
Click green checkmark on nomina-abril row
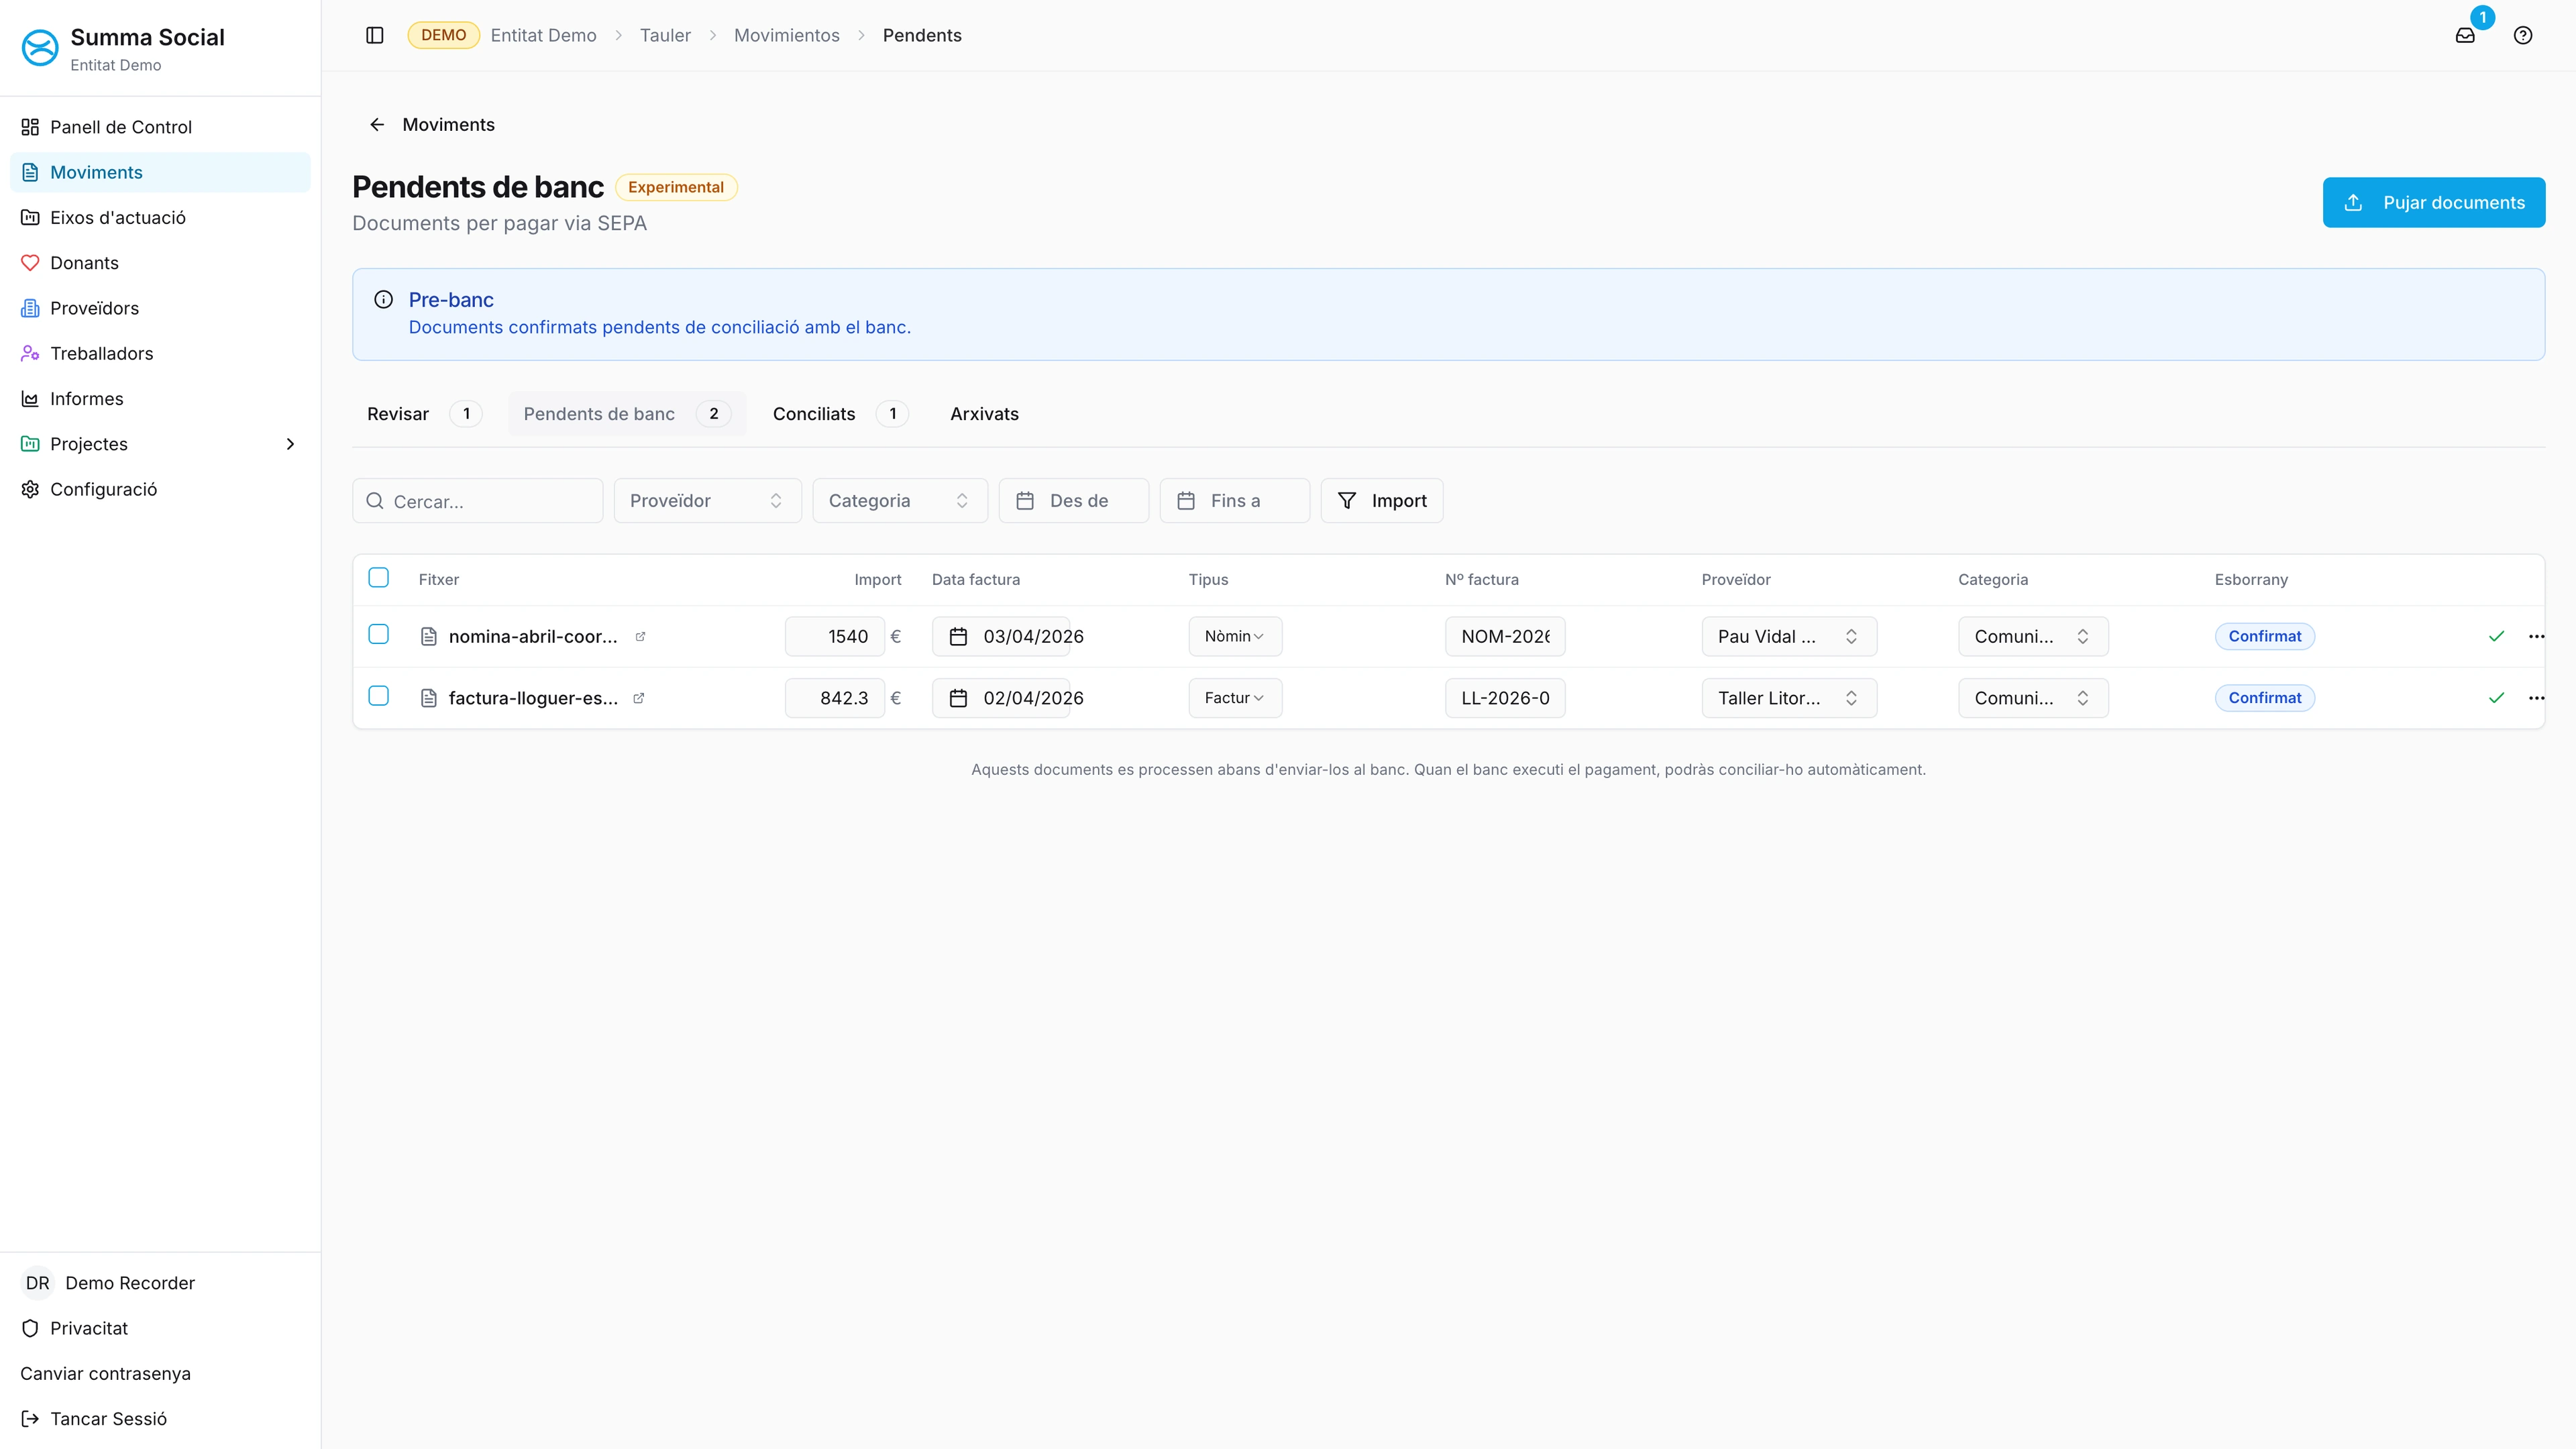pyautogui.click(x=2496, y=636)
